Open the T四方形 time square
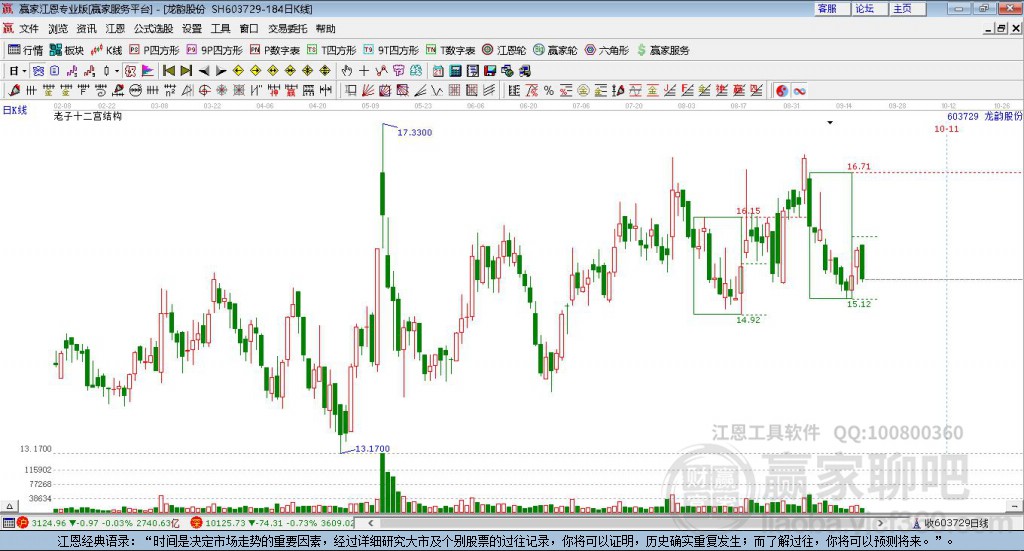The image size is (1024, 551). [332, 50]
